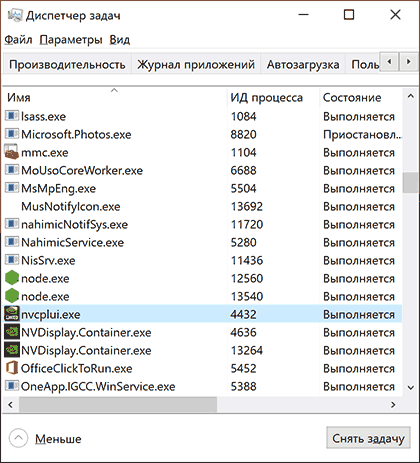Select the mmc.exe process name
The width and height of the screenshot is (420, 463).
(x=45, y=152)
